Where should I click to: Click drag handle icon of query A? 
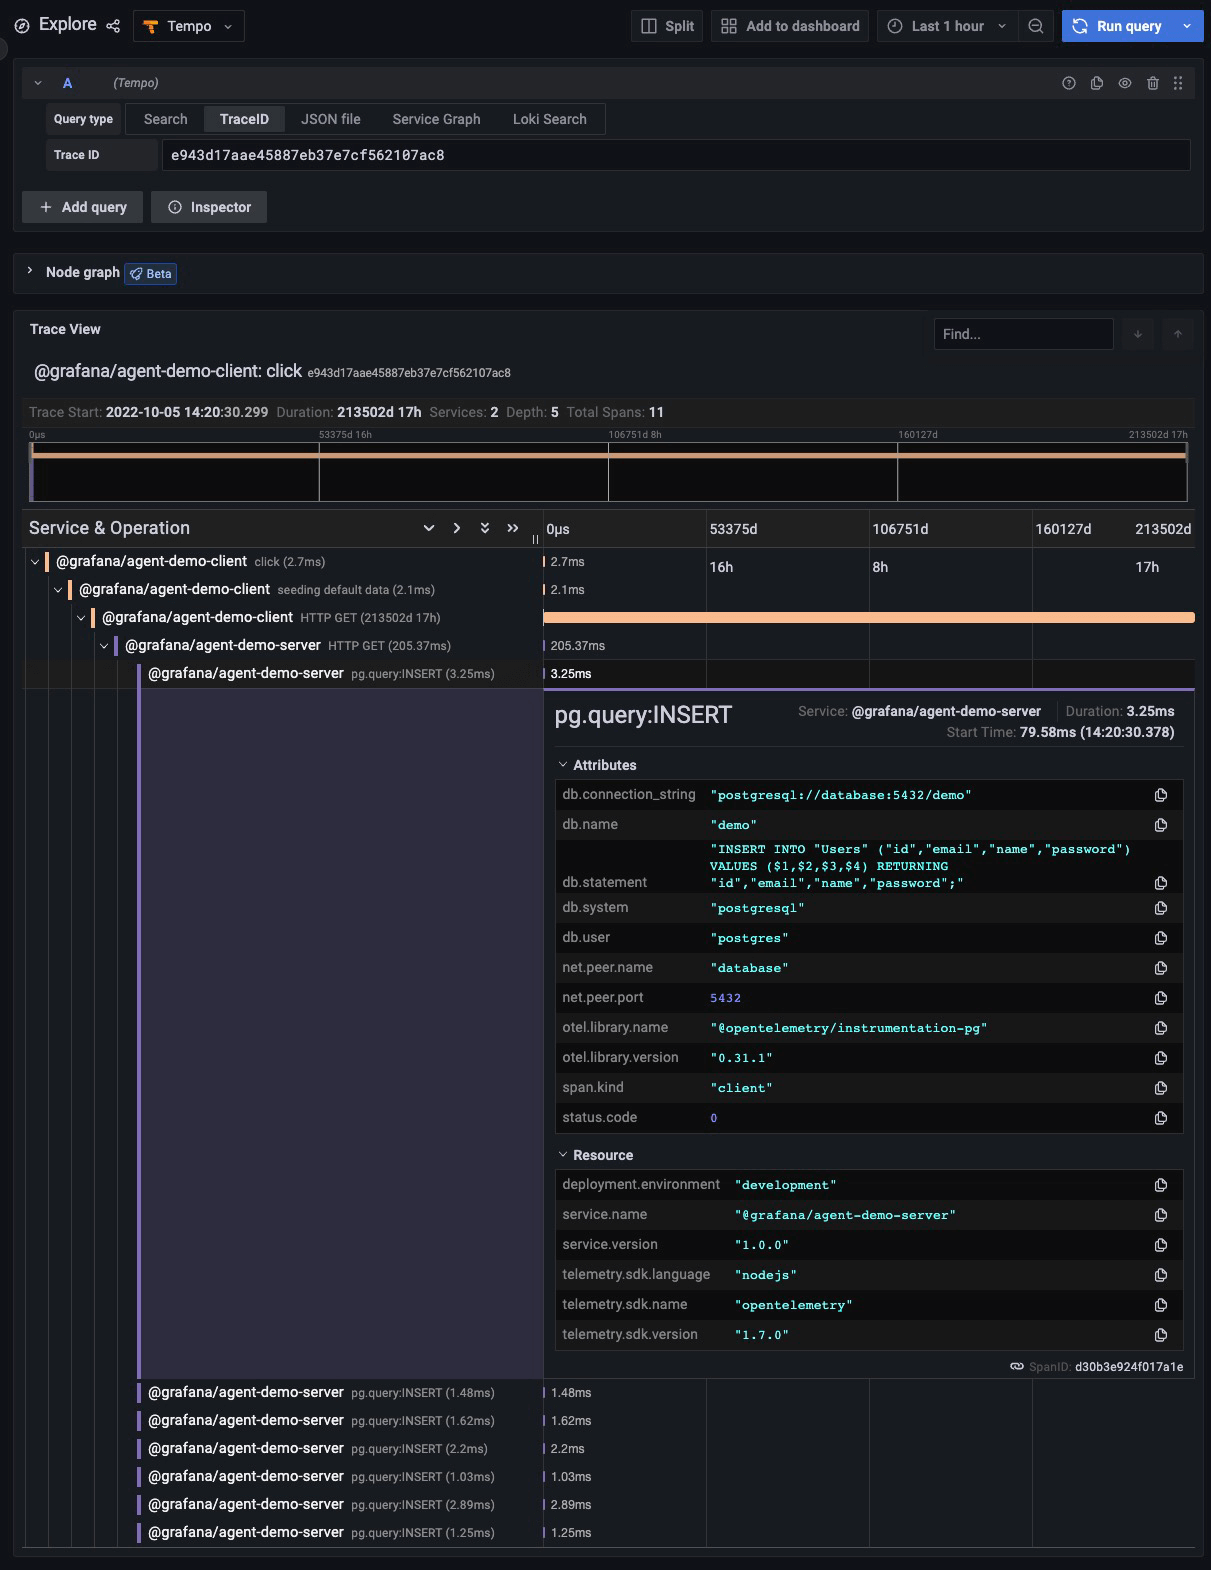pos(1178,83)
